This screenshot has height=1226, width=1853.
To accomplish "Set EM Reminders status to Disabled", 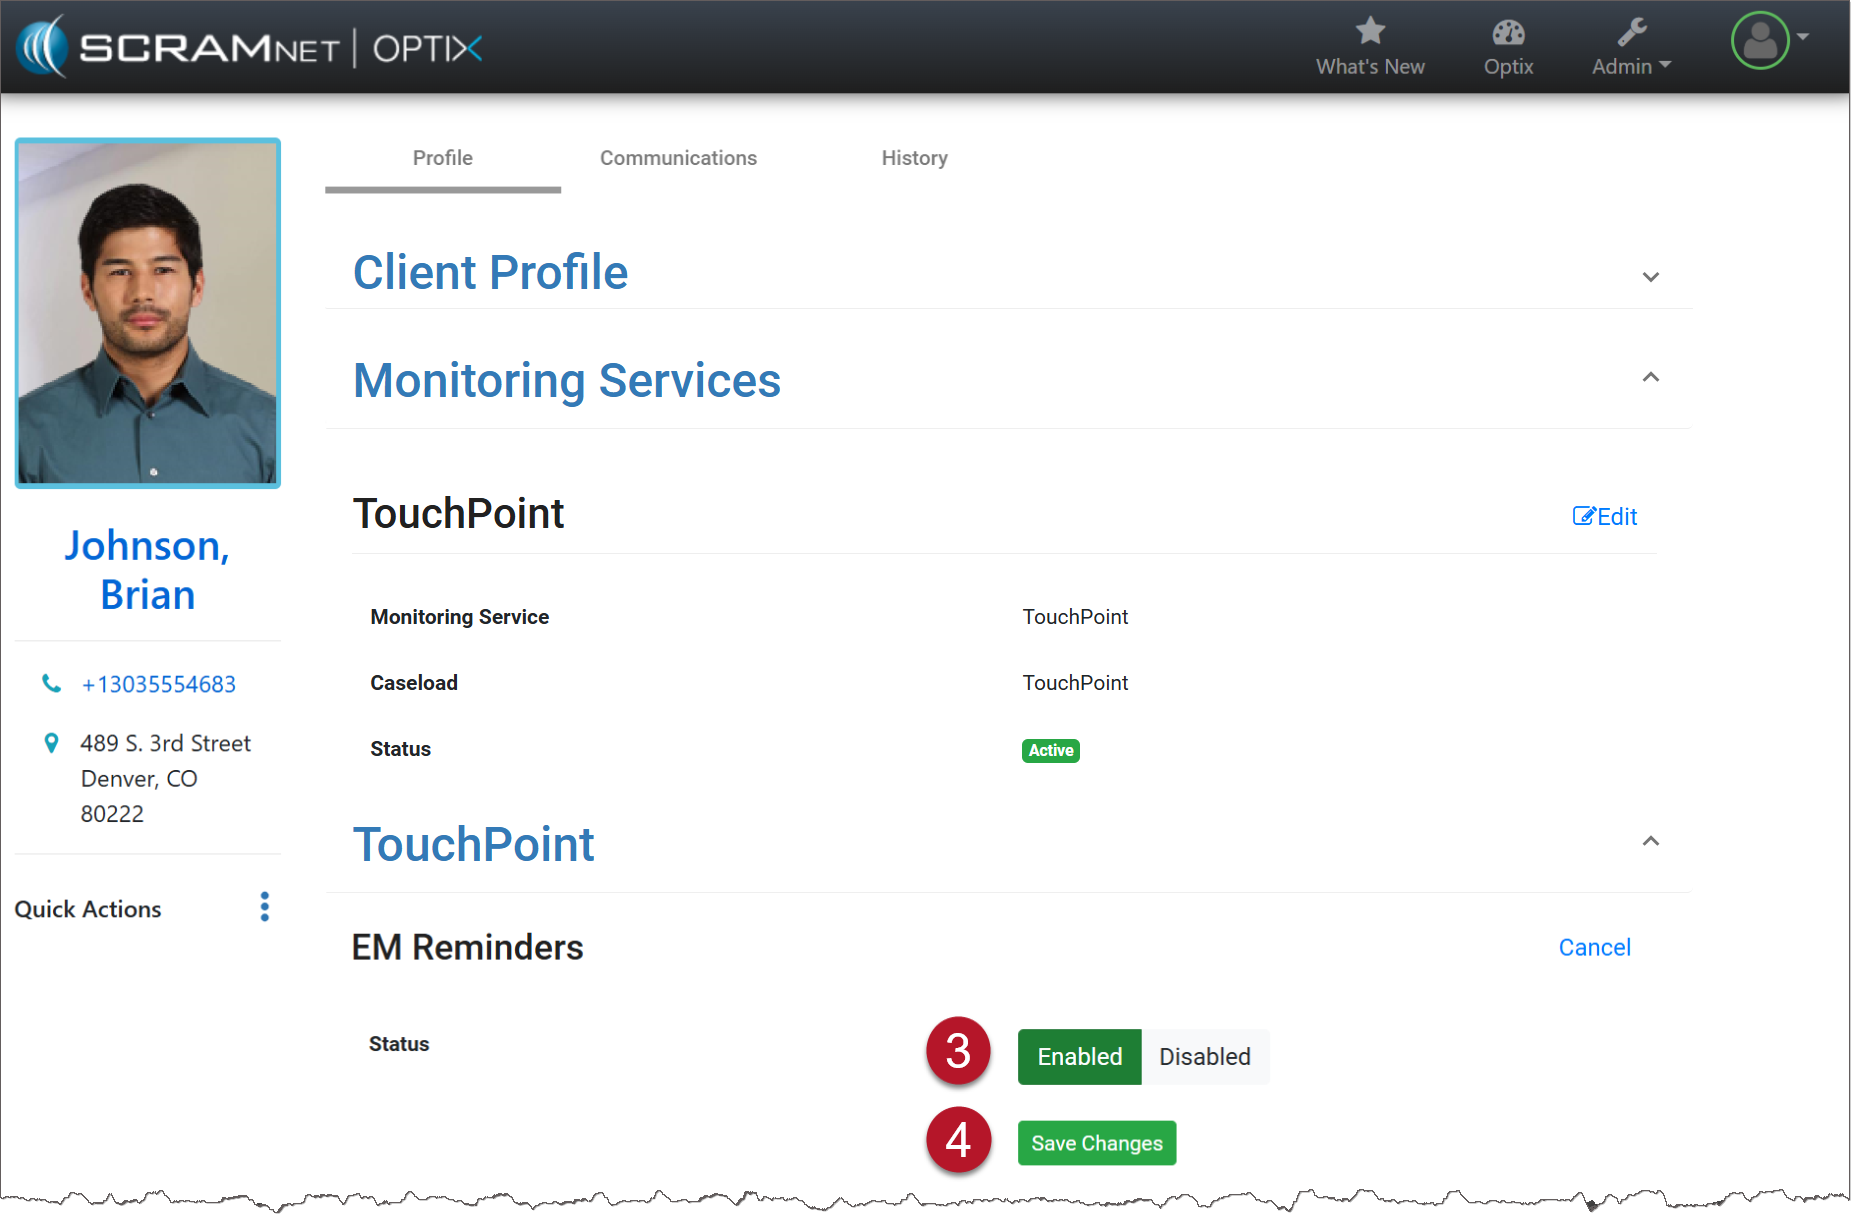I will tap(1204, 1057).
